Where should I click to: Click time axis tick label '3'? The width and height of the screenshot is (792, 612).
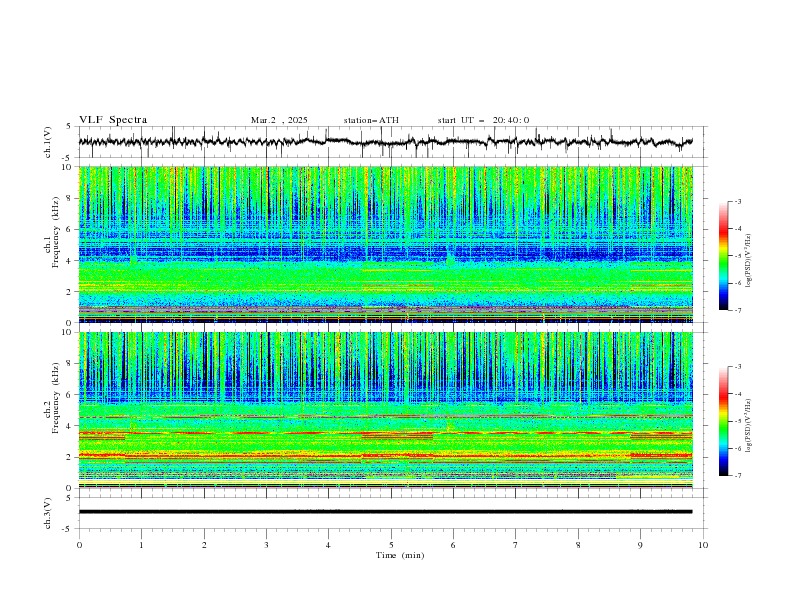(x=266, y=545)
